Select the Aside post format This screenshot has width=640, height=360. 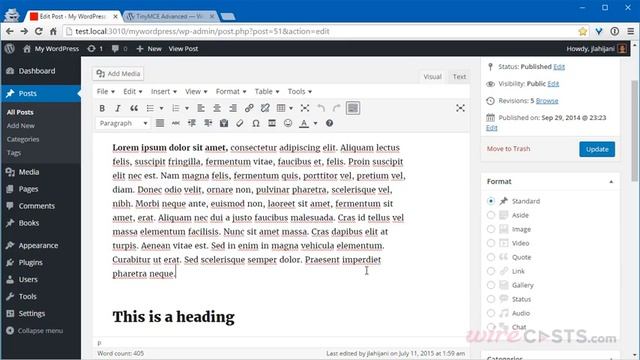coord(491,215)
